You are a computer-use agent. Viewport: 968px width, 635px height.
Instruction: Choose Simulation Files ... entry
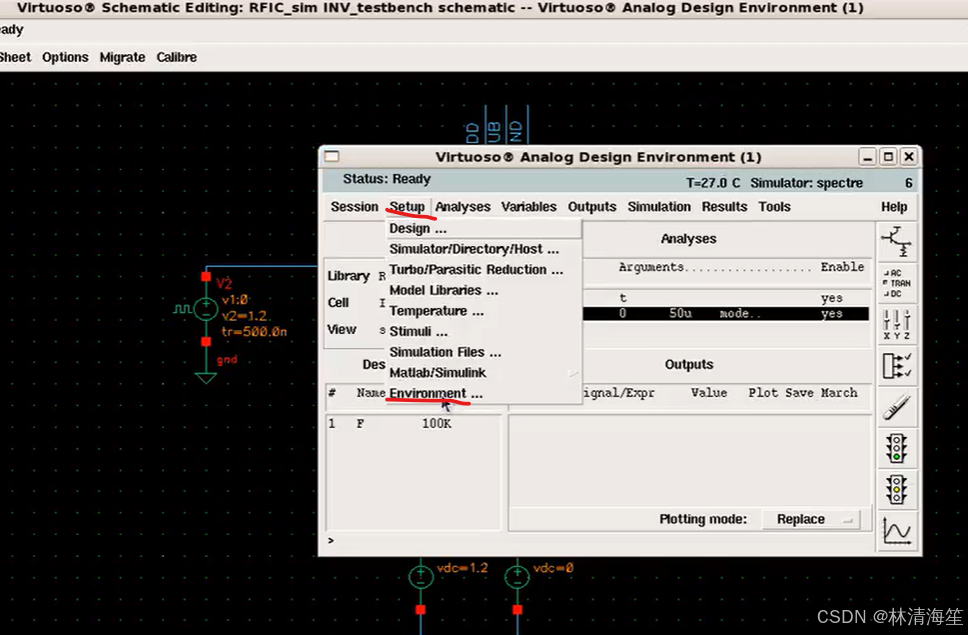[483, 352]
